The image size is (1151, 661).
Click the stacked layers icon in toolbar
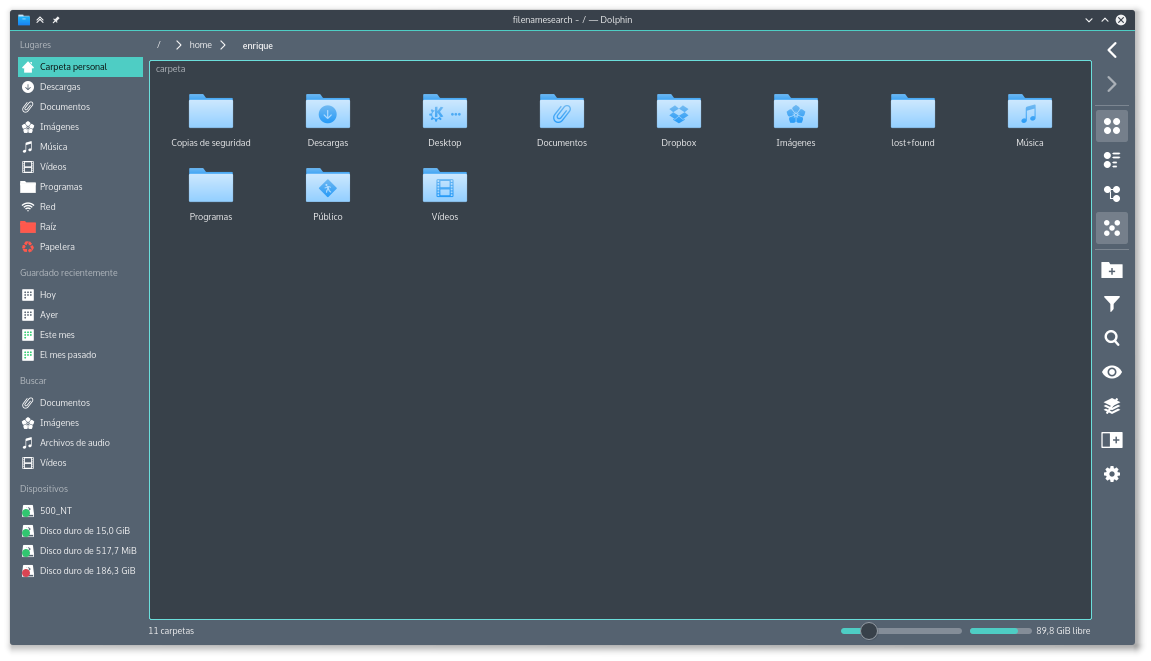(1111, 406)
